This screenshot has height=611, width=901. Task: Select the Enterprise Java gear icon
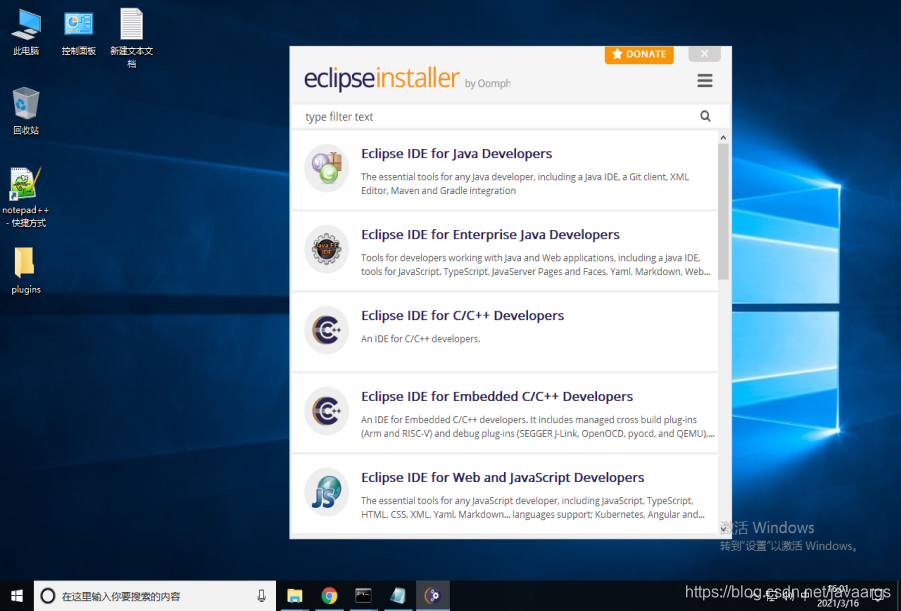326,249
